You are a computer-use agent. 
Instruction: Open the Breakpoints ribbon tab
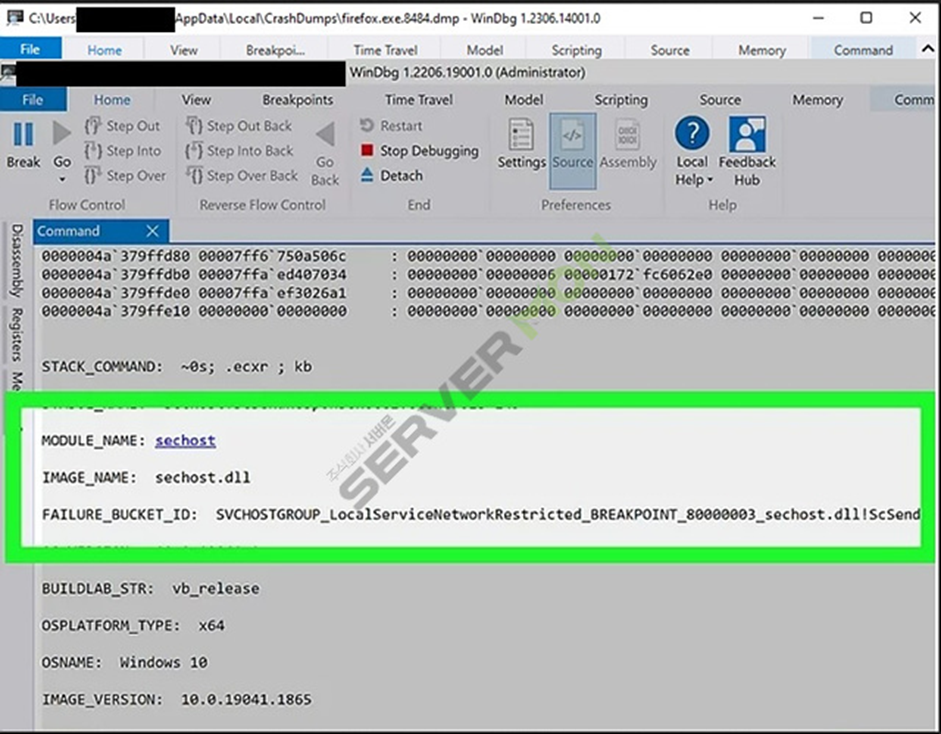coord(297,100)
